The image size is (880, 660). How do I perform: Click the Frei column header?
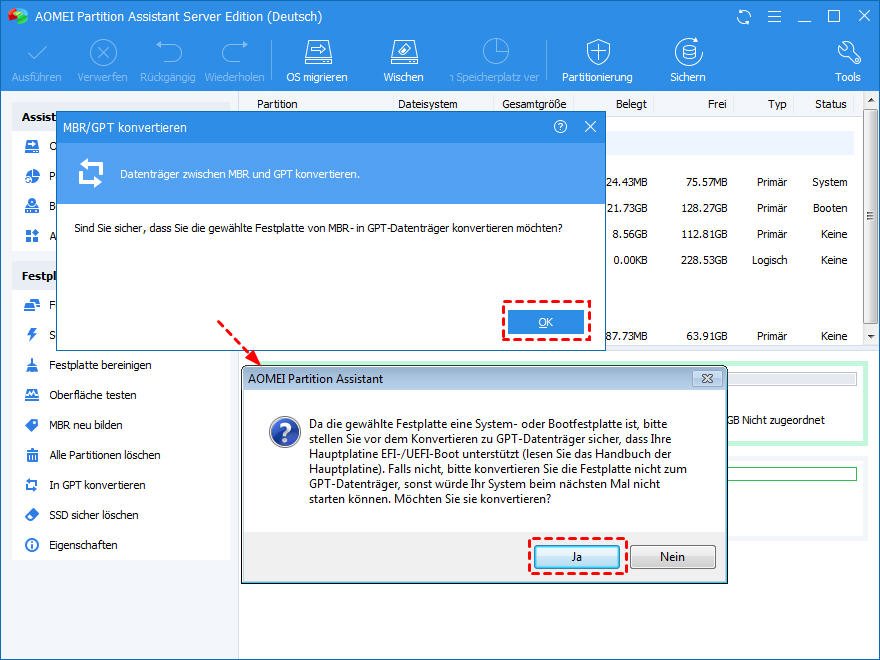coord(717,104)
